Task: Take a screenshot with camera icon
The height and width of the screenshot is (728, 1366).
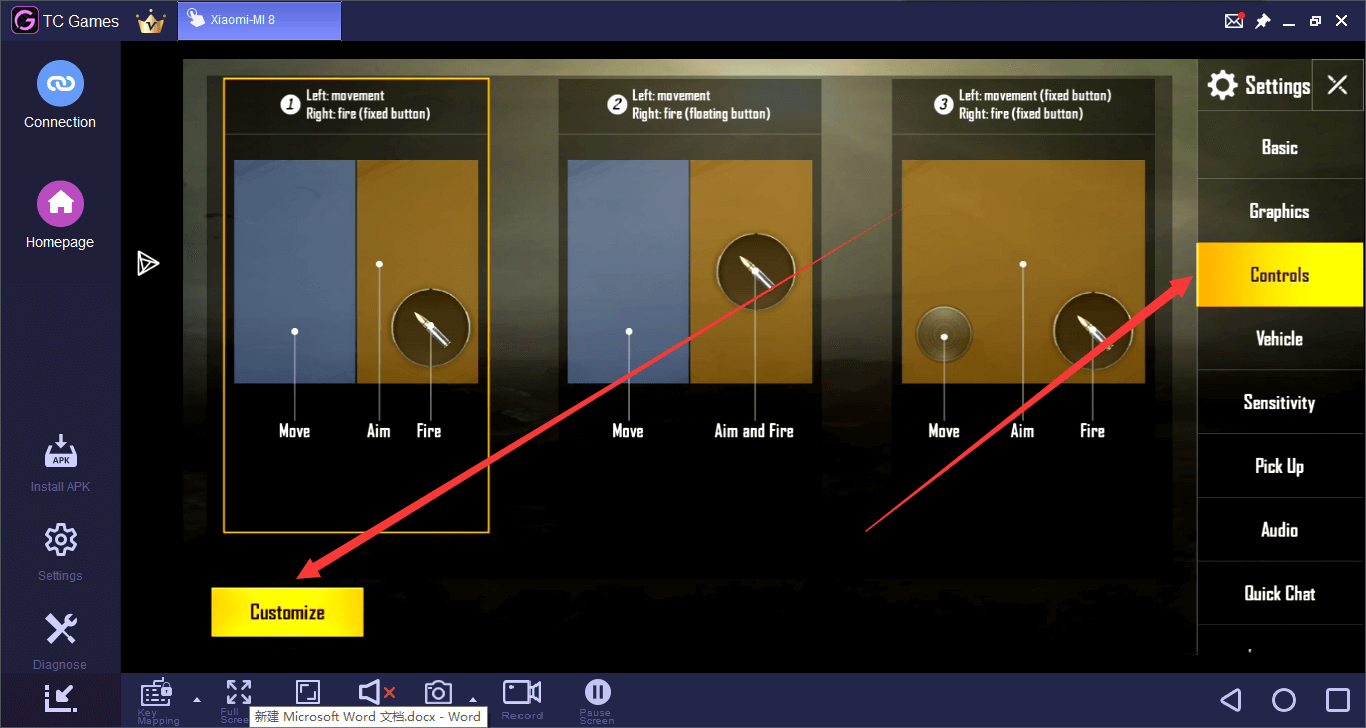Action: tap(438, 692)
